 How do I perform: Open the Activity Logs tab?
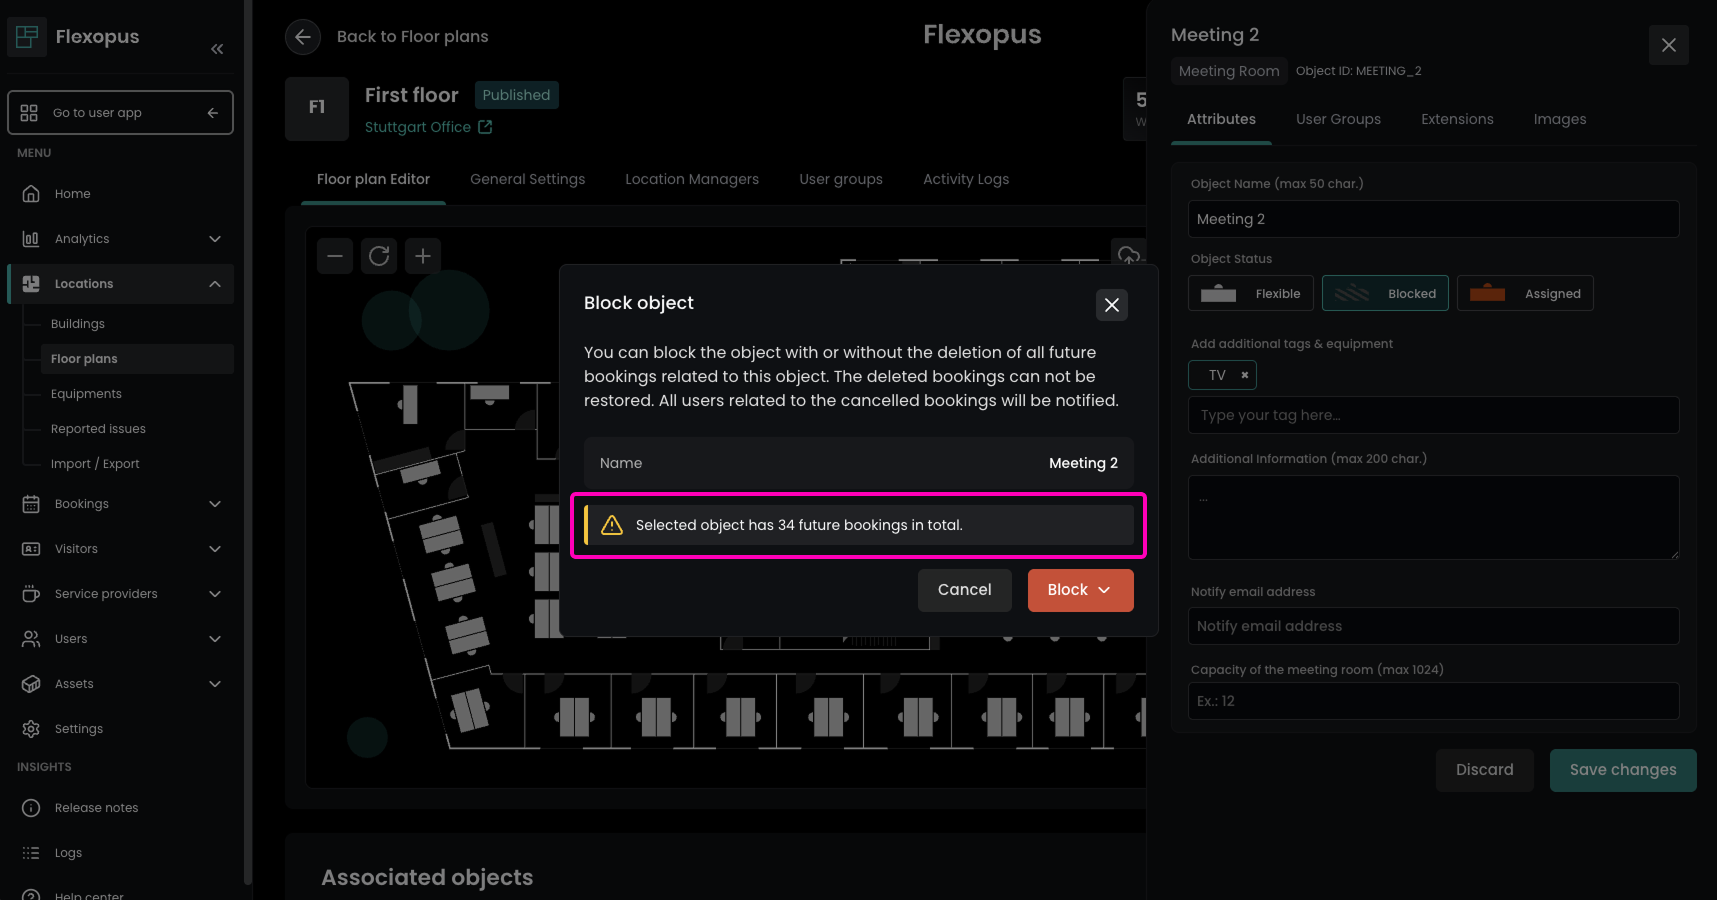pos(965,179)
